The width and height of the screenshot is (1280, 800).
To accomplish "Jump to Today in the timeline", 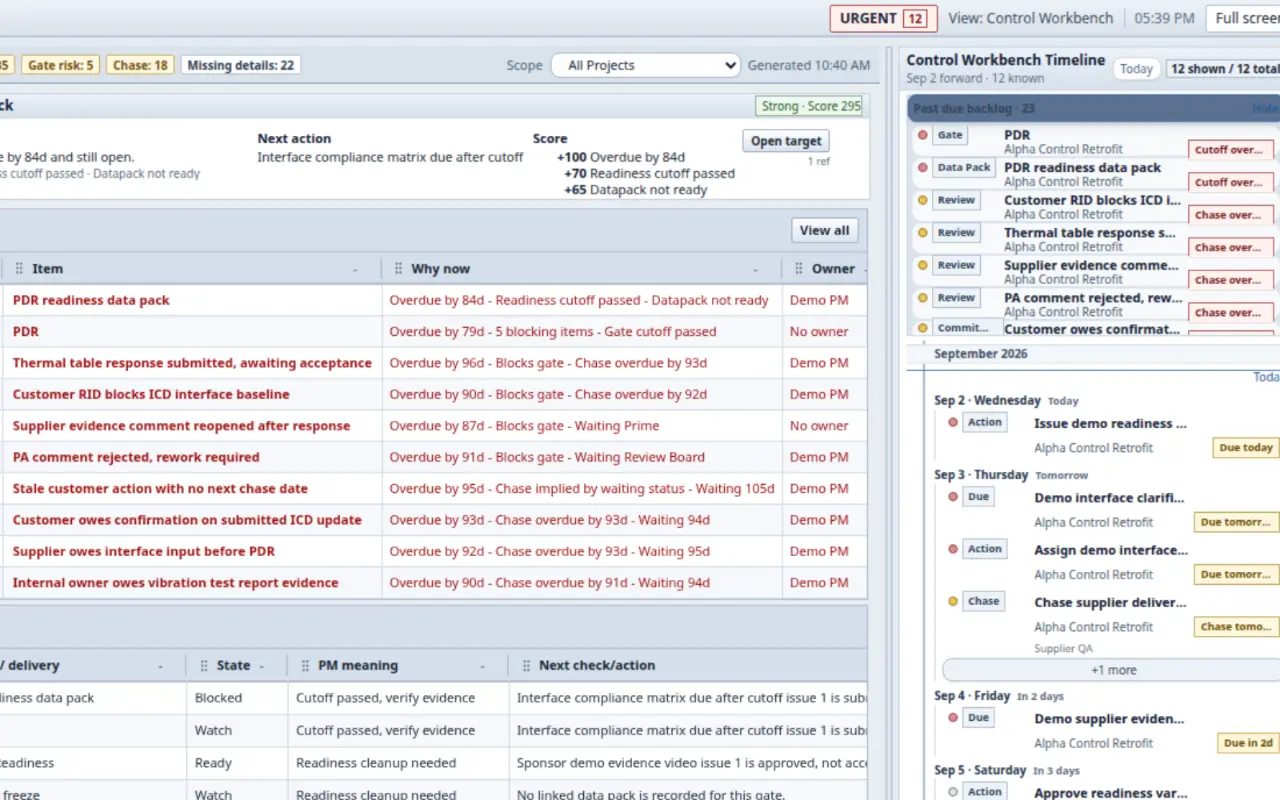I will click(1136, 69).
